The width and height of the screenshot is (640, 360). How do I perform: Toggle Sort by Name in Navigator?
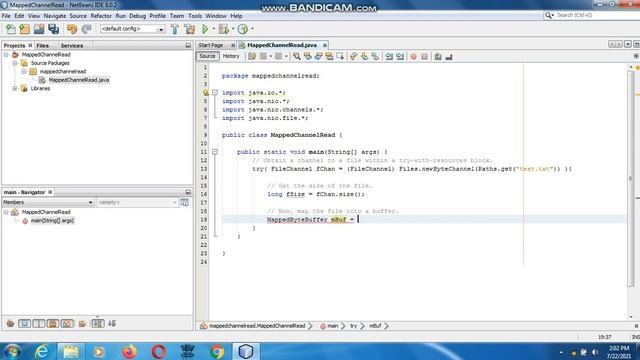click(98, 324)
